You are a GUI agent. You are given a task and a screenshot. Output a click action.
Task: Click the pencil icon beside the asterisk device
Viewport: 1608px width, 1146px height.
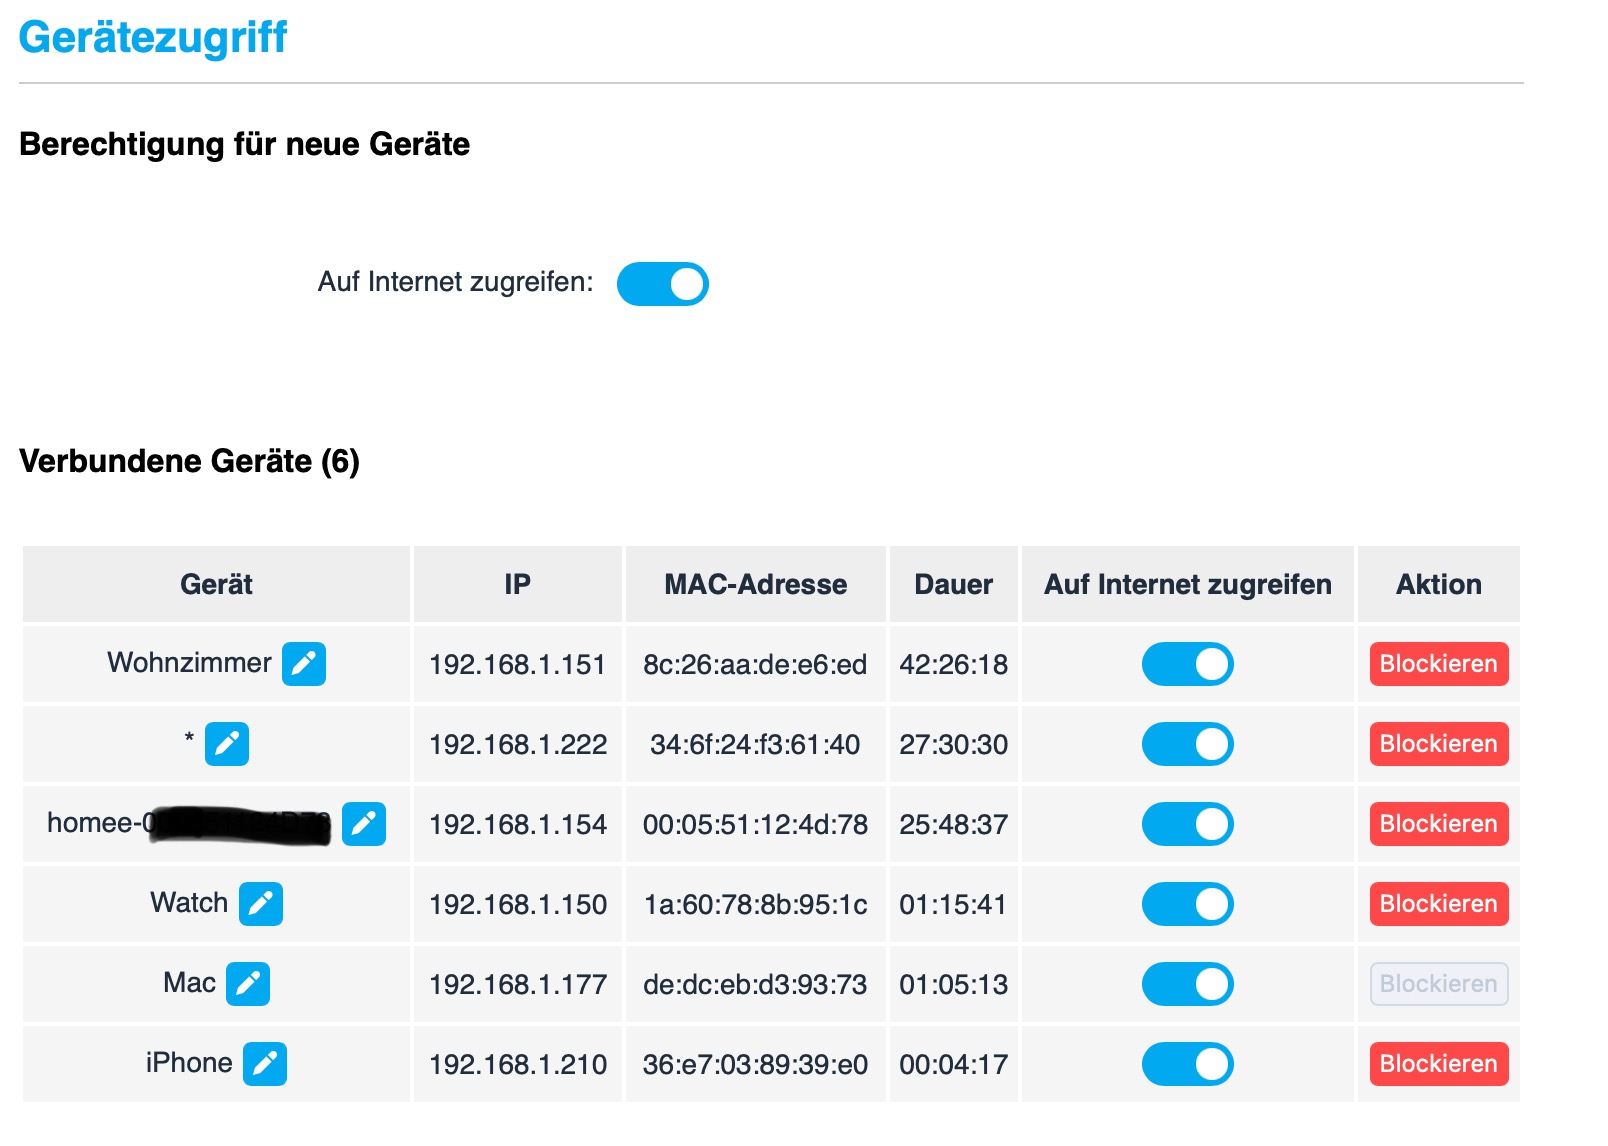[x=227, y=744]
